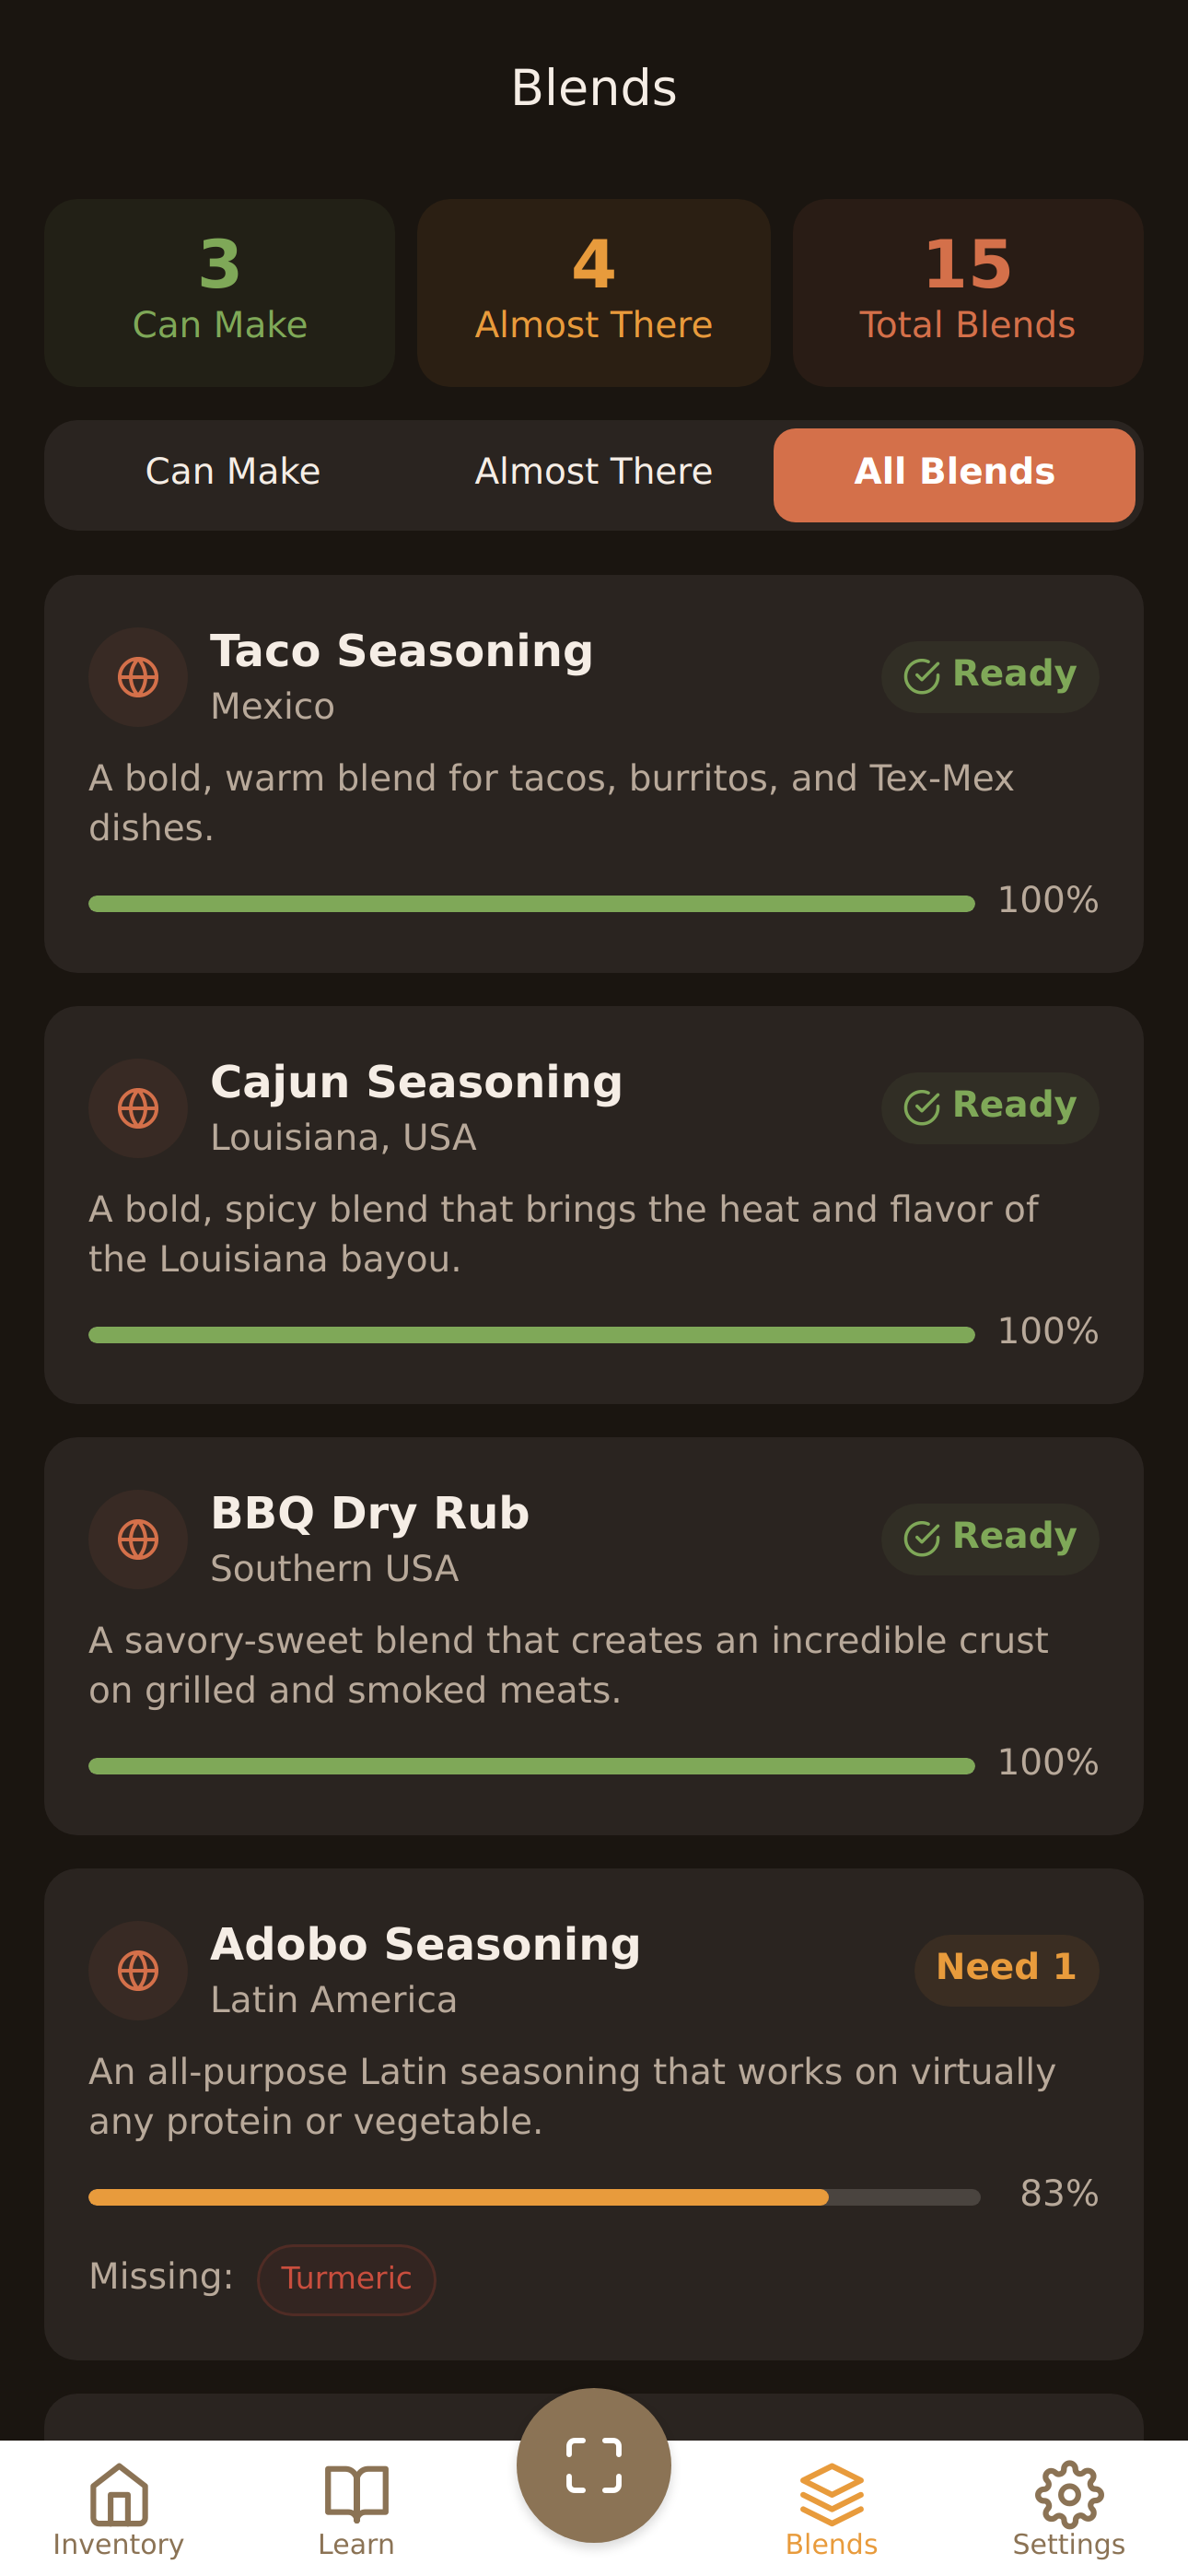Select the missing Turmeric ingredient chip
Image resolution: width=1188 pixels, height=2576 pixels.
pyautogui.click(x=346, y=2280)
